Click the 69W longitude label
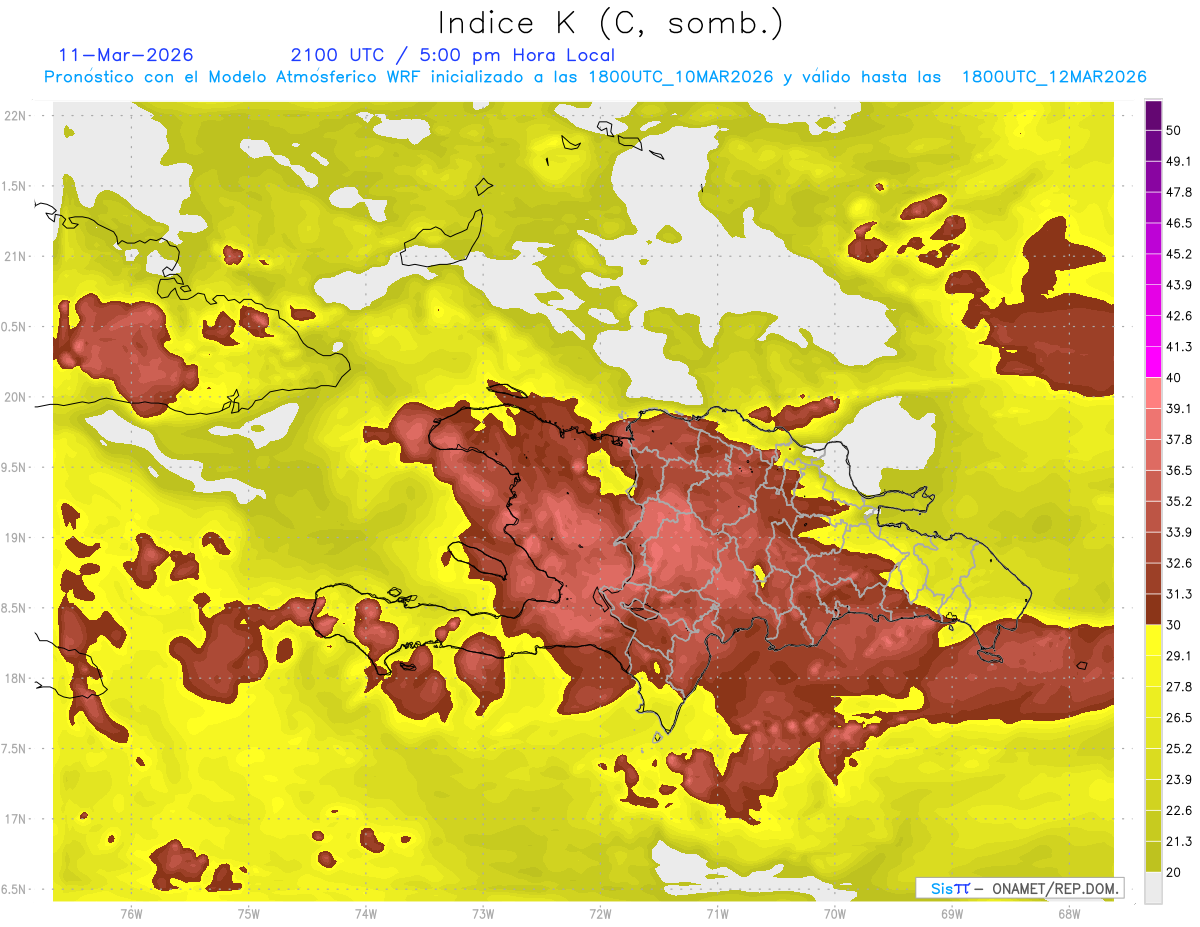1200x927 pixels. [x=951, y=914]
